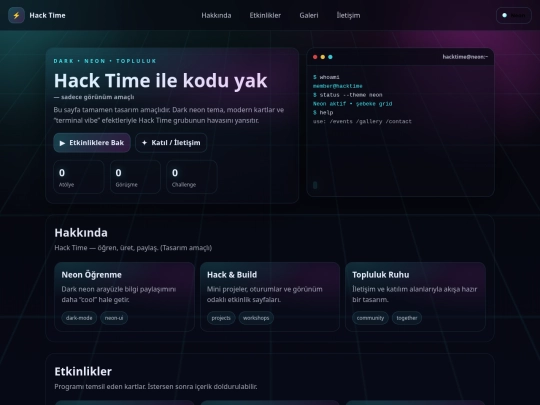Click the play triangle icon in Etkinliklere Bak
The height and width of the screenshot is (405, 540).
pyautogui.click(x=62, y=143)
